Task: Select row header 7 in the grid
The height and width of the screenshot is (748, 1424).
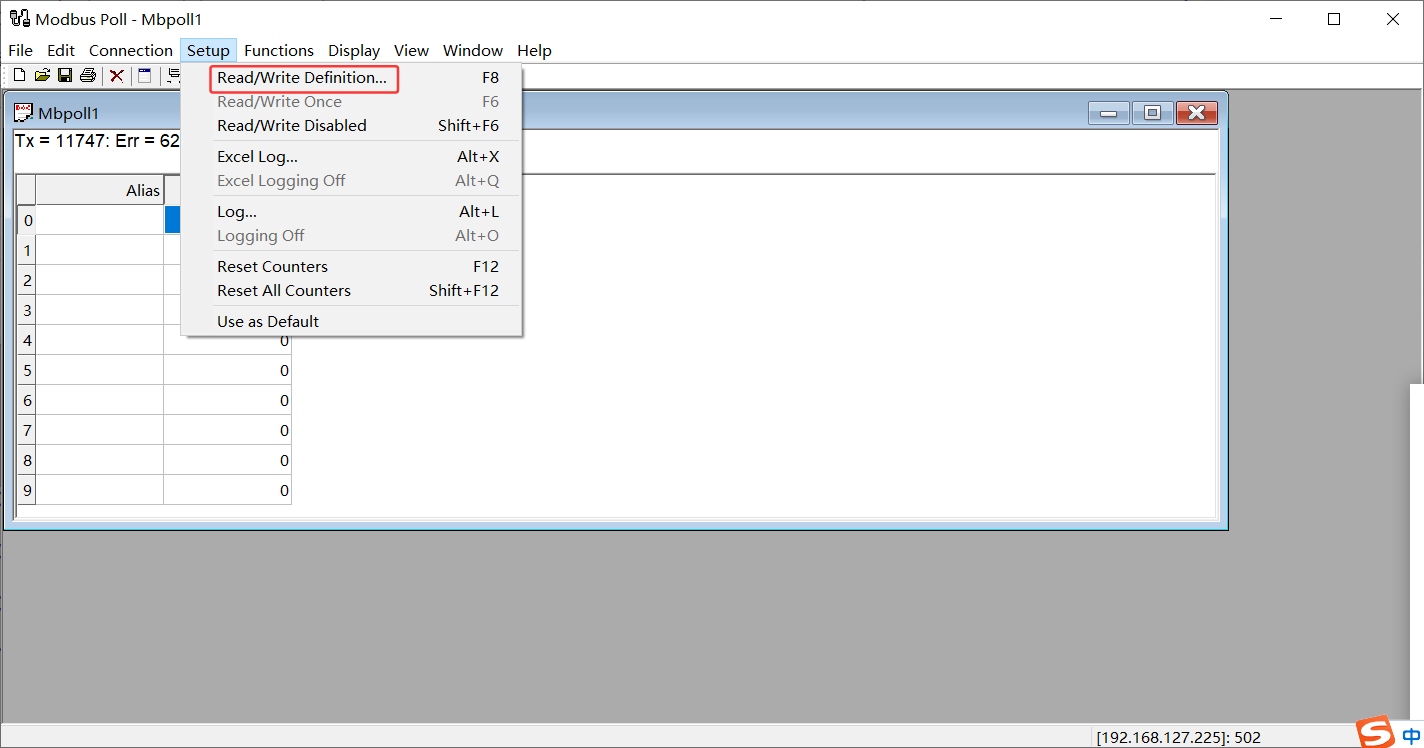Action: (27, 430)
